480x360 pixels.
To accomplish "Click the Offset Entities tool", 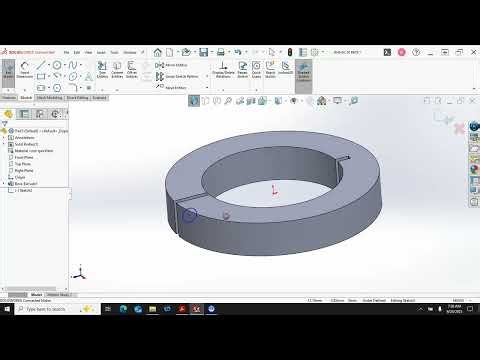I will click(132, 70).
